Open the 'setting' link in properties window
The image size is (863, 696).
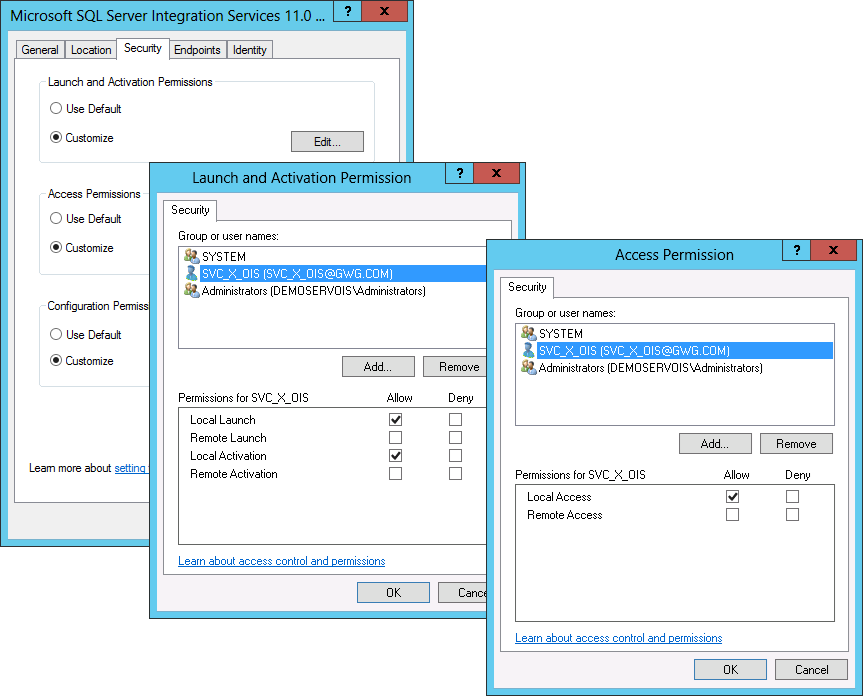(x=130, y=468)
